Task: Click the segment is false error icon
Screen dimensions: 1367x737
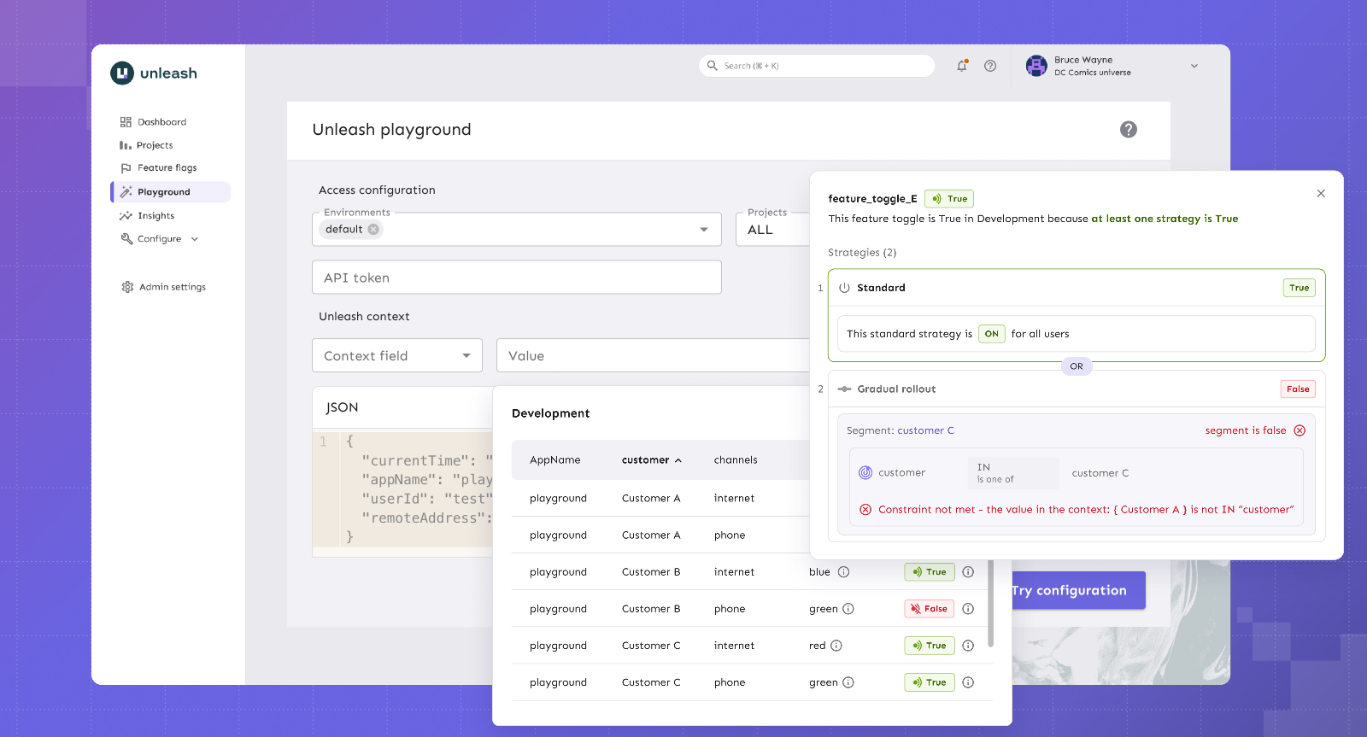Action: click(1299, 431)
